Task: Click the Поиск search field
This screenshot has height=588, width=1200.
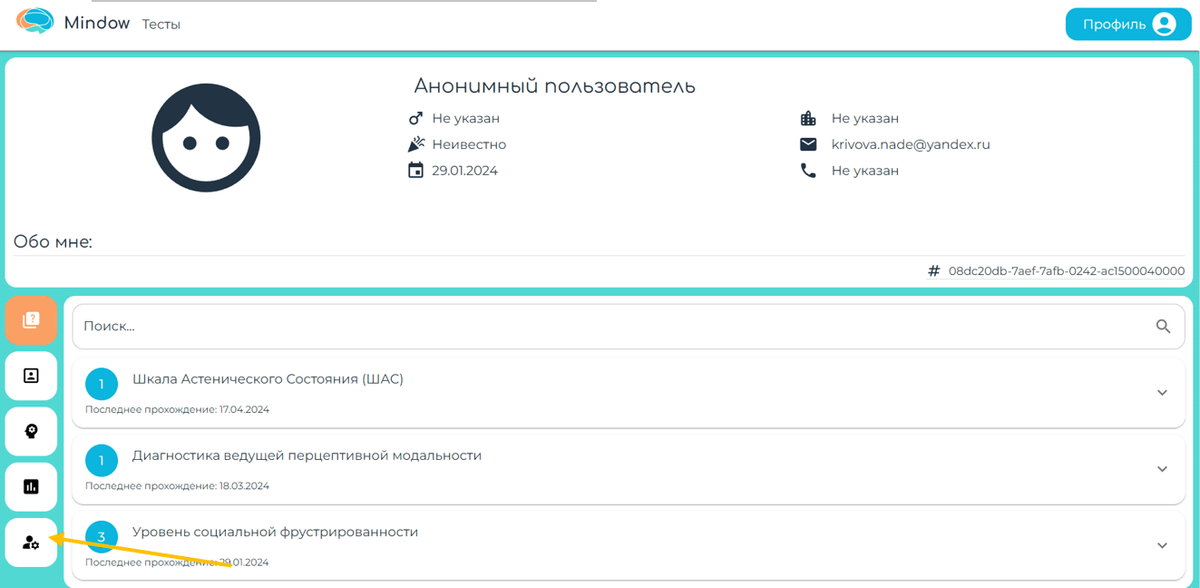Action: tap(628, 326)
